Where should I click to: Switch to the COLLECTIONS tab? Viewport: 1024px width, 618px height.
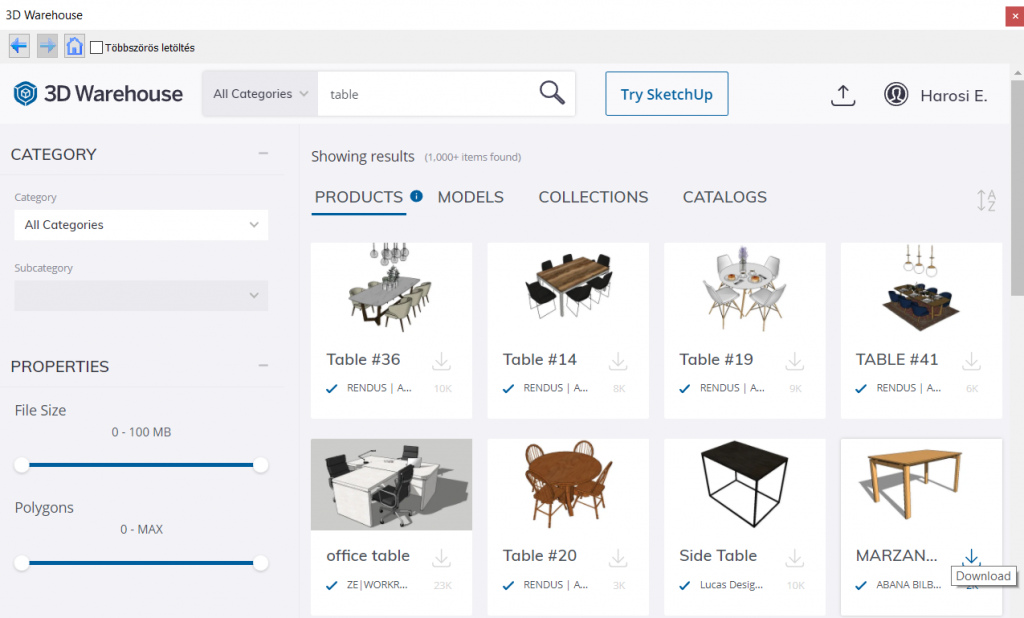[x=593, y=197]
